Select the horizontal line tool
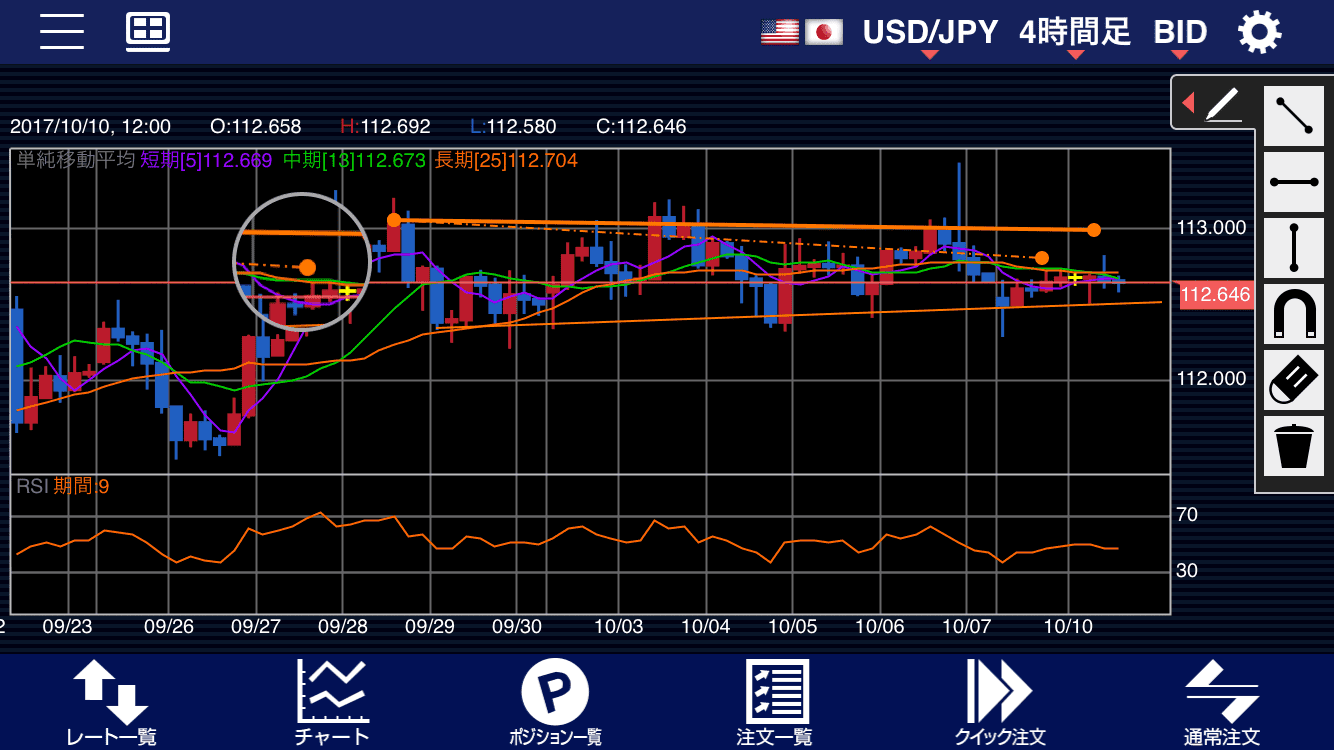The image size is (1334, 750). [1294, 182]
